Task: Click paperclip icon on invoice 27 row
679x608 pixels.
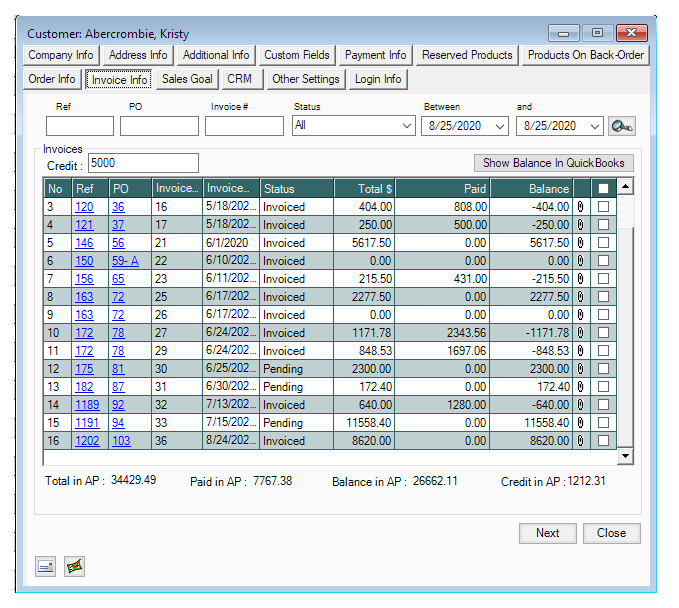Action: point(580,333)
